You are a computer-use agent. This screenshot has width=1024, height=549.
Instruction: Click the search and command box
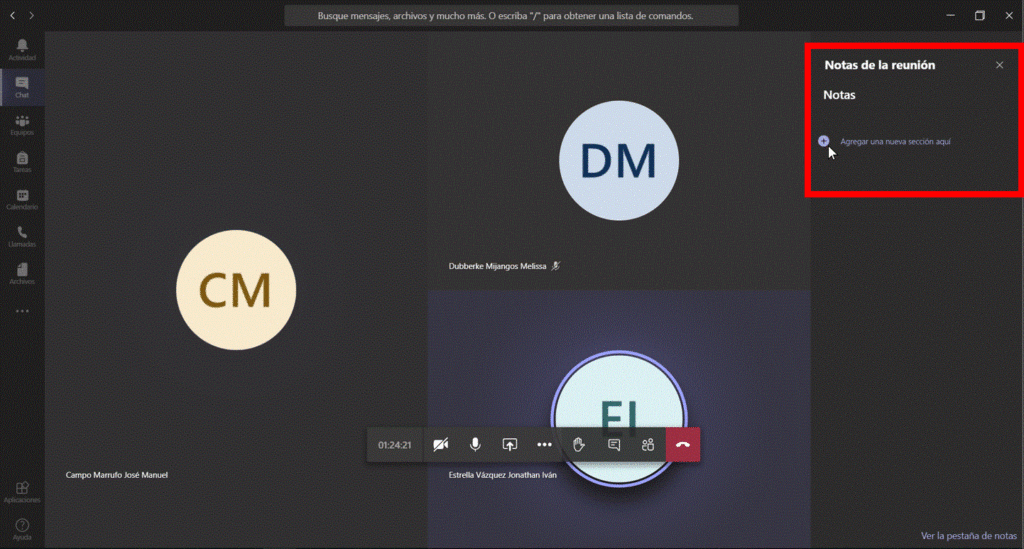click(511, 16)
